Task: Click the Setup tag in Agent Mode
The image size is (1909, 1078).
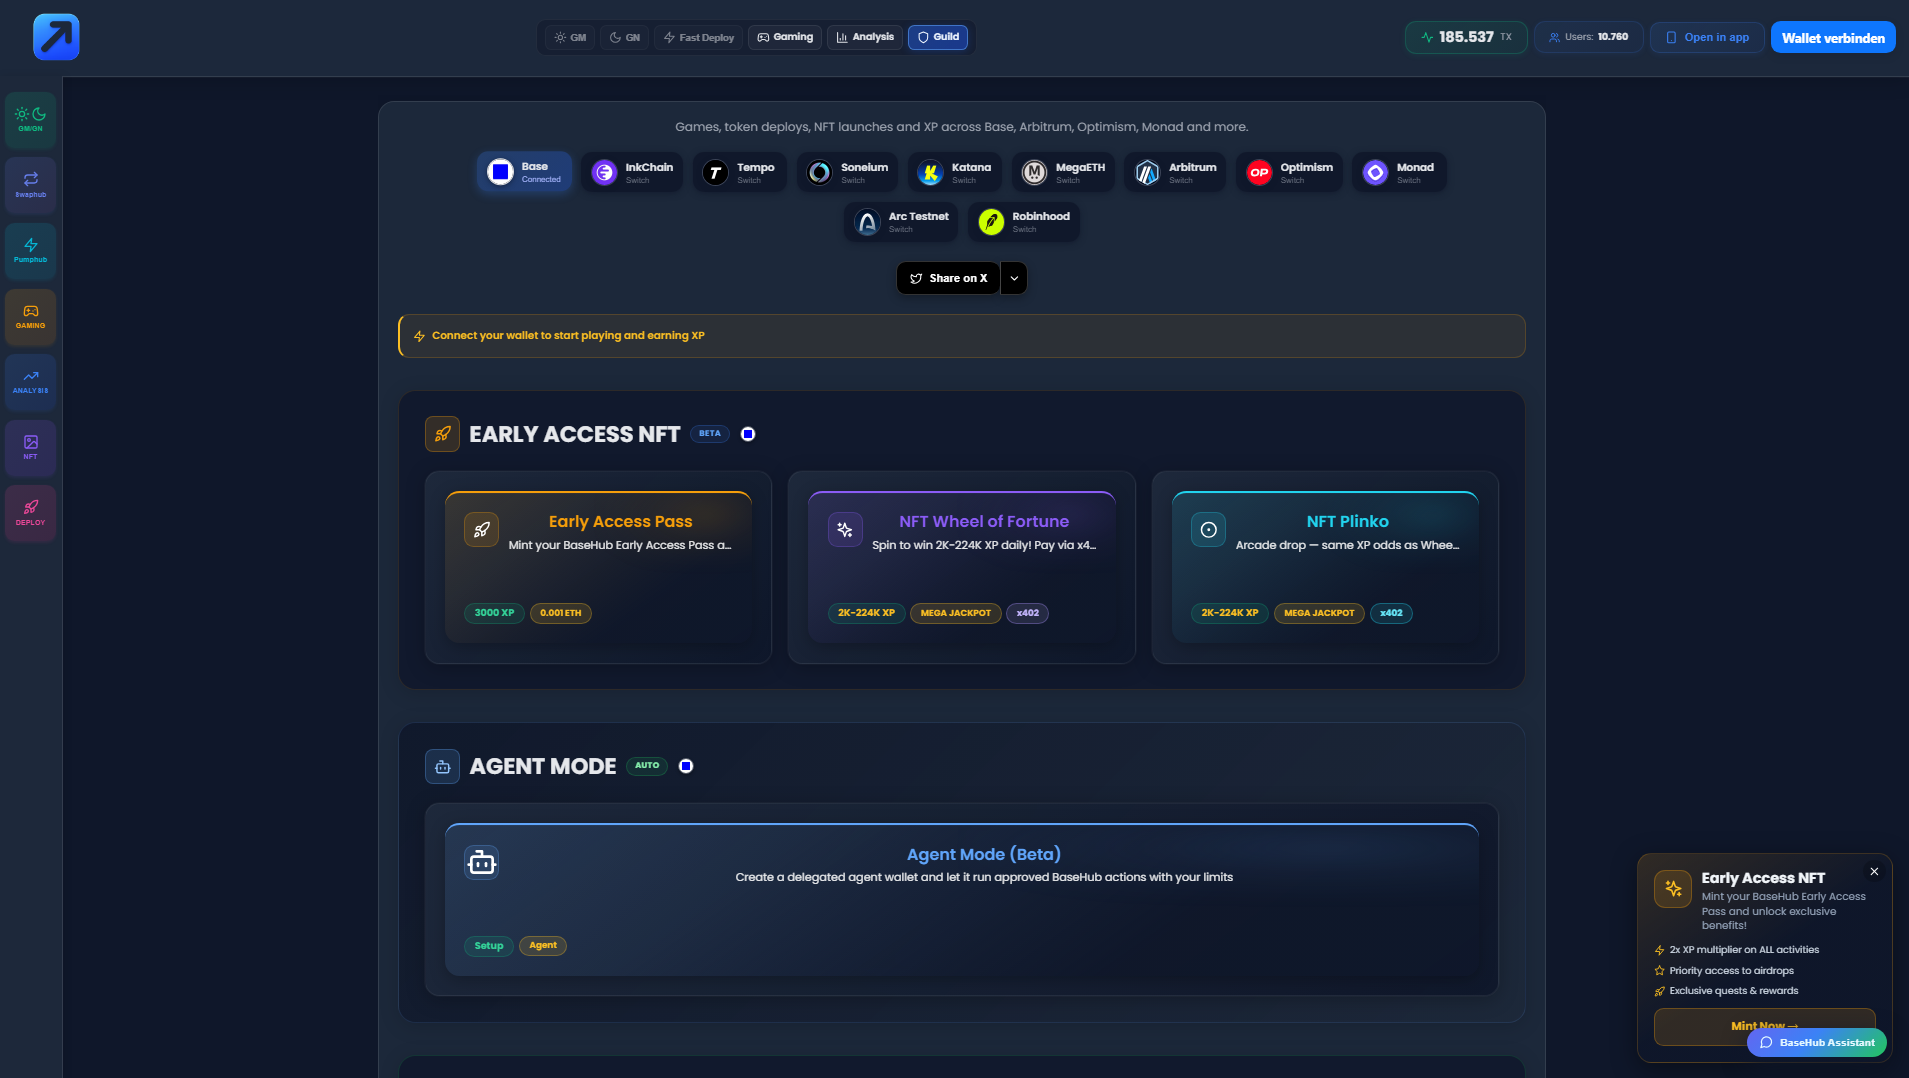Action: [x=489, y=946]
